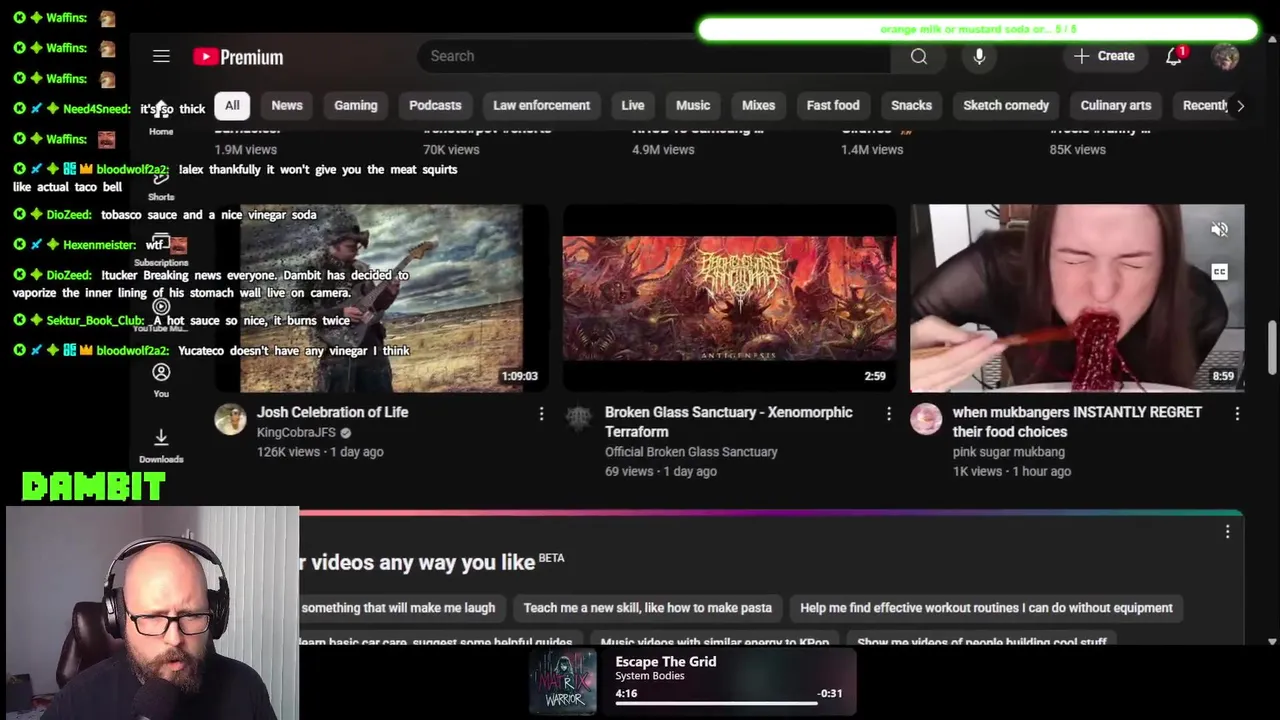Viewport: 1280px width, 720px height.
Task: Click the page vertical scrollbar thumb
Action: (1272, 348)
